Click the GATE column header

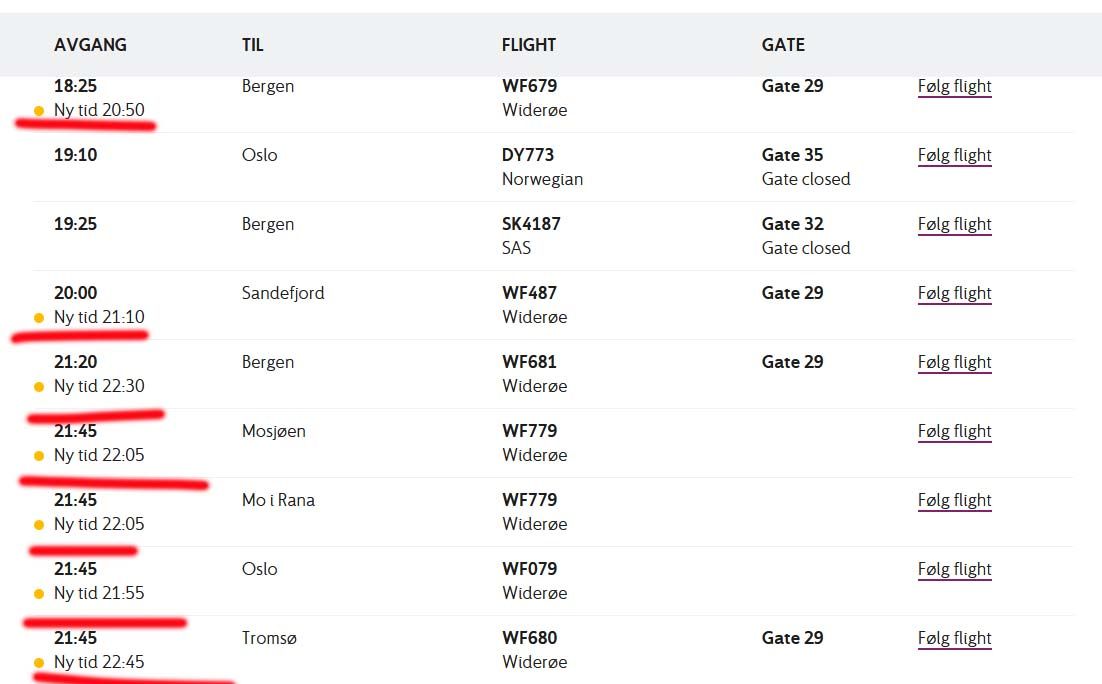click(783, 45)
